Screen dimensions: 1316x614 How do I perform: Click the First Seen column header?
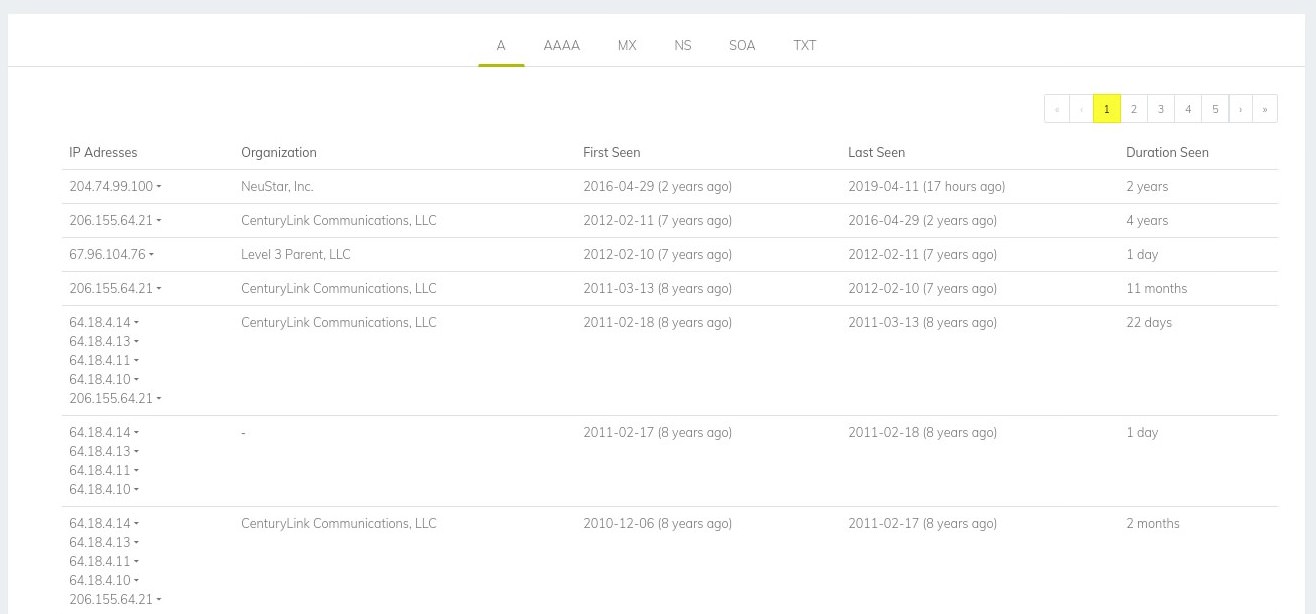pyautogui.click(x=612, y=152)
